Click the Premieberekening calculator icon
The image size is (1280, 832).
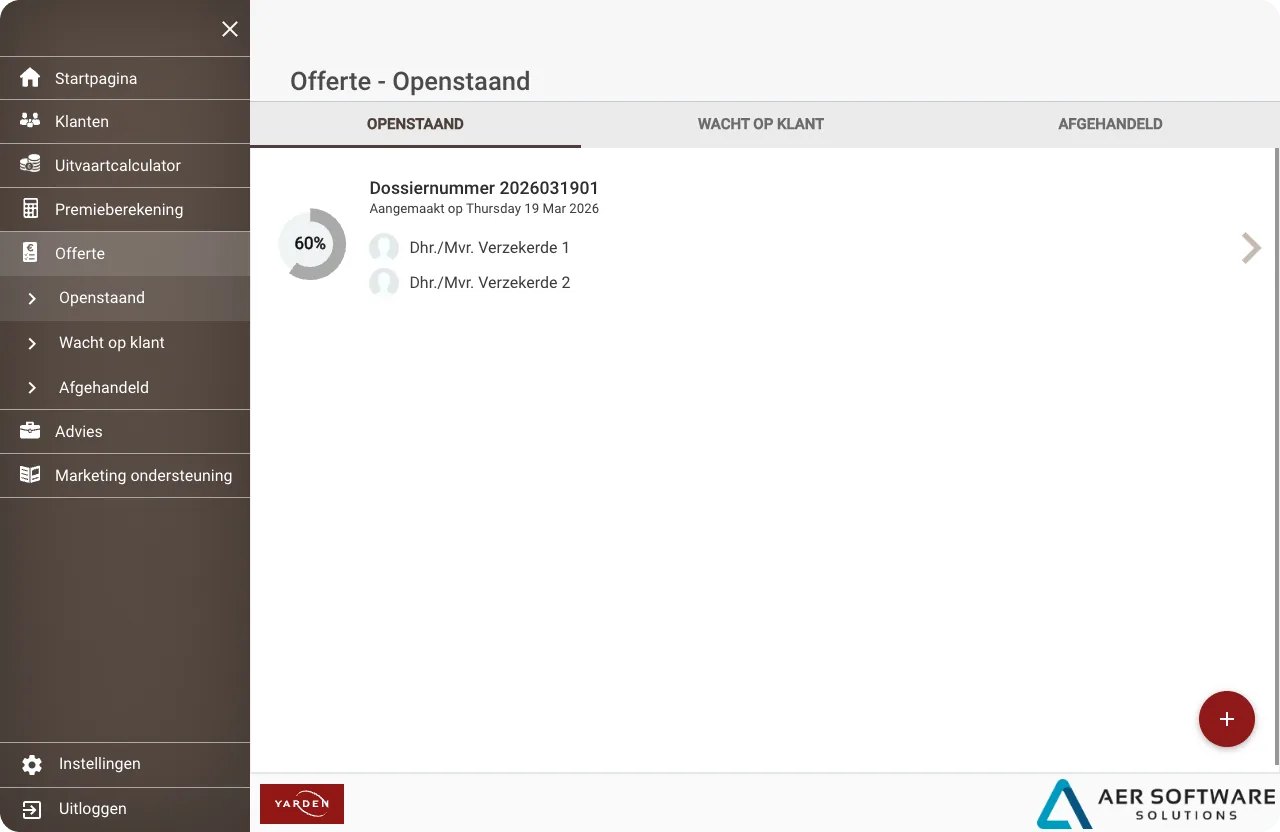[30, 209]
